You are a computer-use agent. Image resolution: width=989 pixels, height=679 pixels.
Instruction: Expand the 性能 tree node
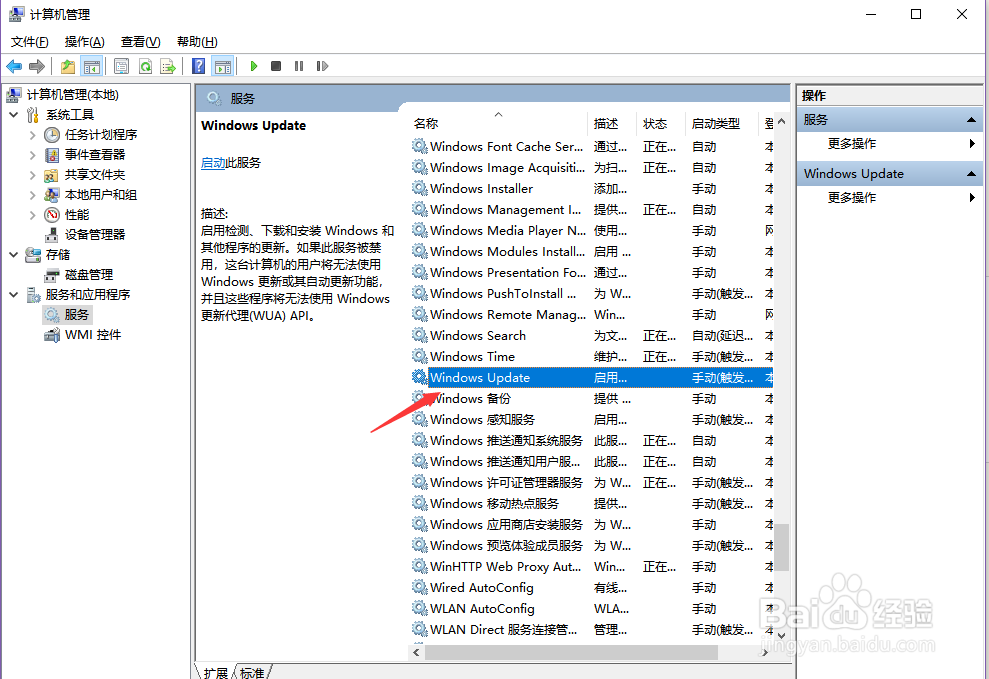[x=33, y=215]
